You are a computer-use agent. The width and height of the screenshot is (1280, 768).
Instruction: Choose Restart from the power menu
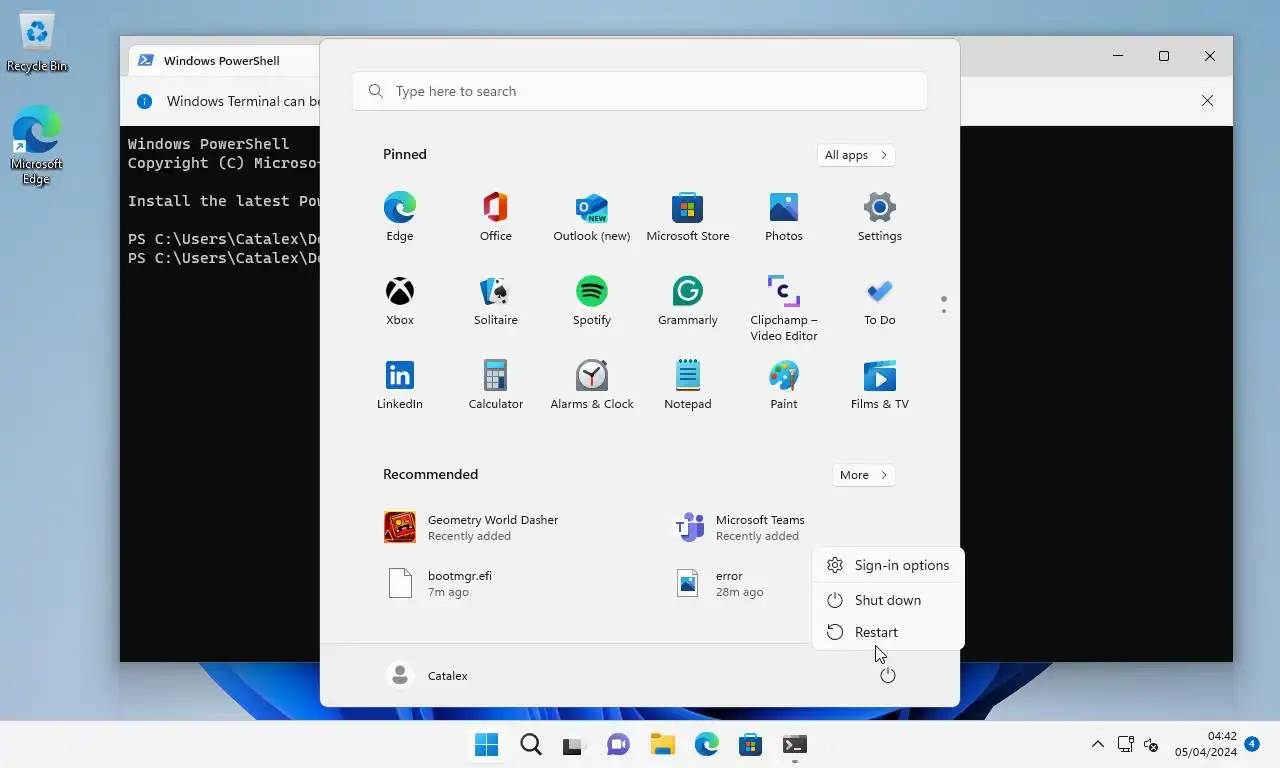(x=888, y=632)
